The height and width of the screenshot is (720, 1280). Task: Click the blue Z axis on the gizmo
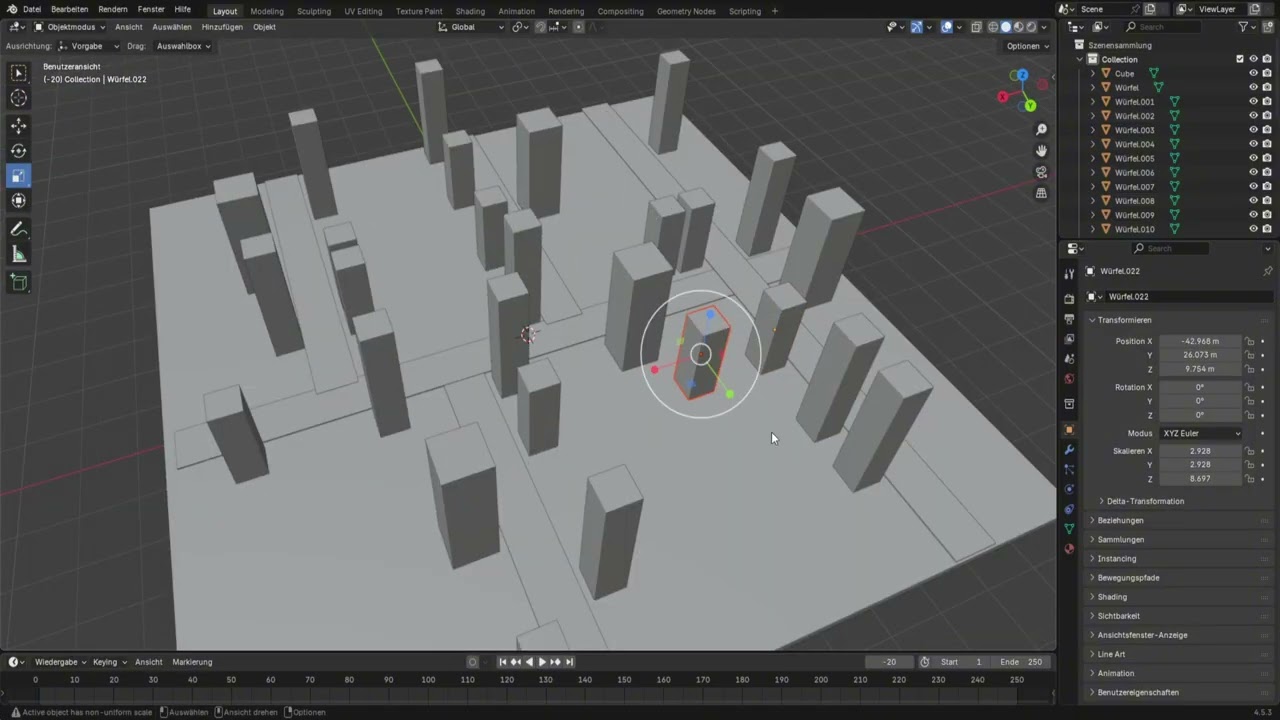point(1021,75)
